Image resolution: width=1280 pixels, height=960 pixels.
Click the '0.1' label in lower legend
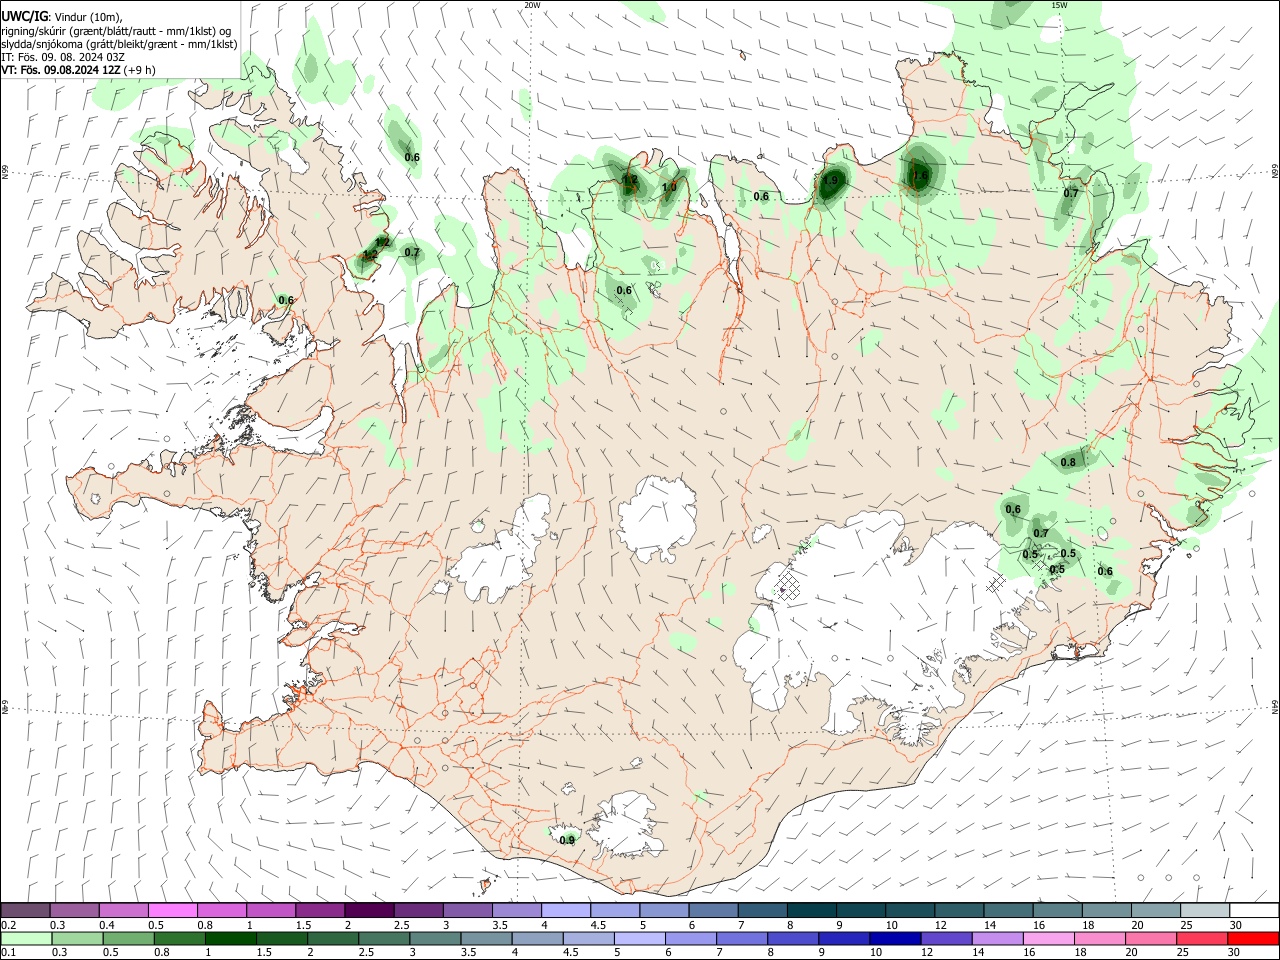pos(8,953)
